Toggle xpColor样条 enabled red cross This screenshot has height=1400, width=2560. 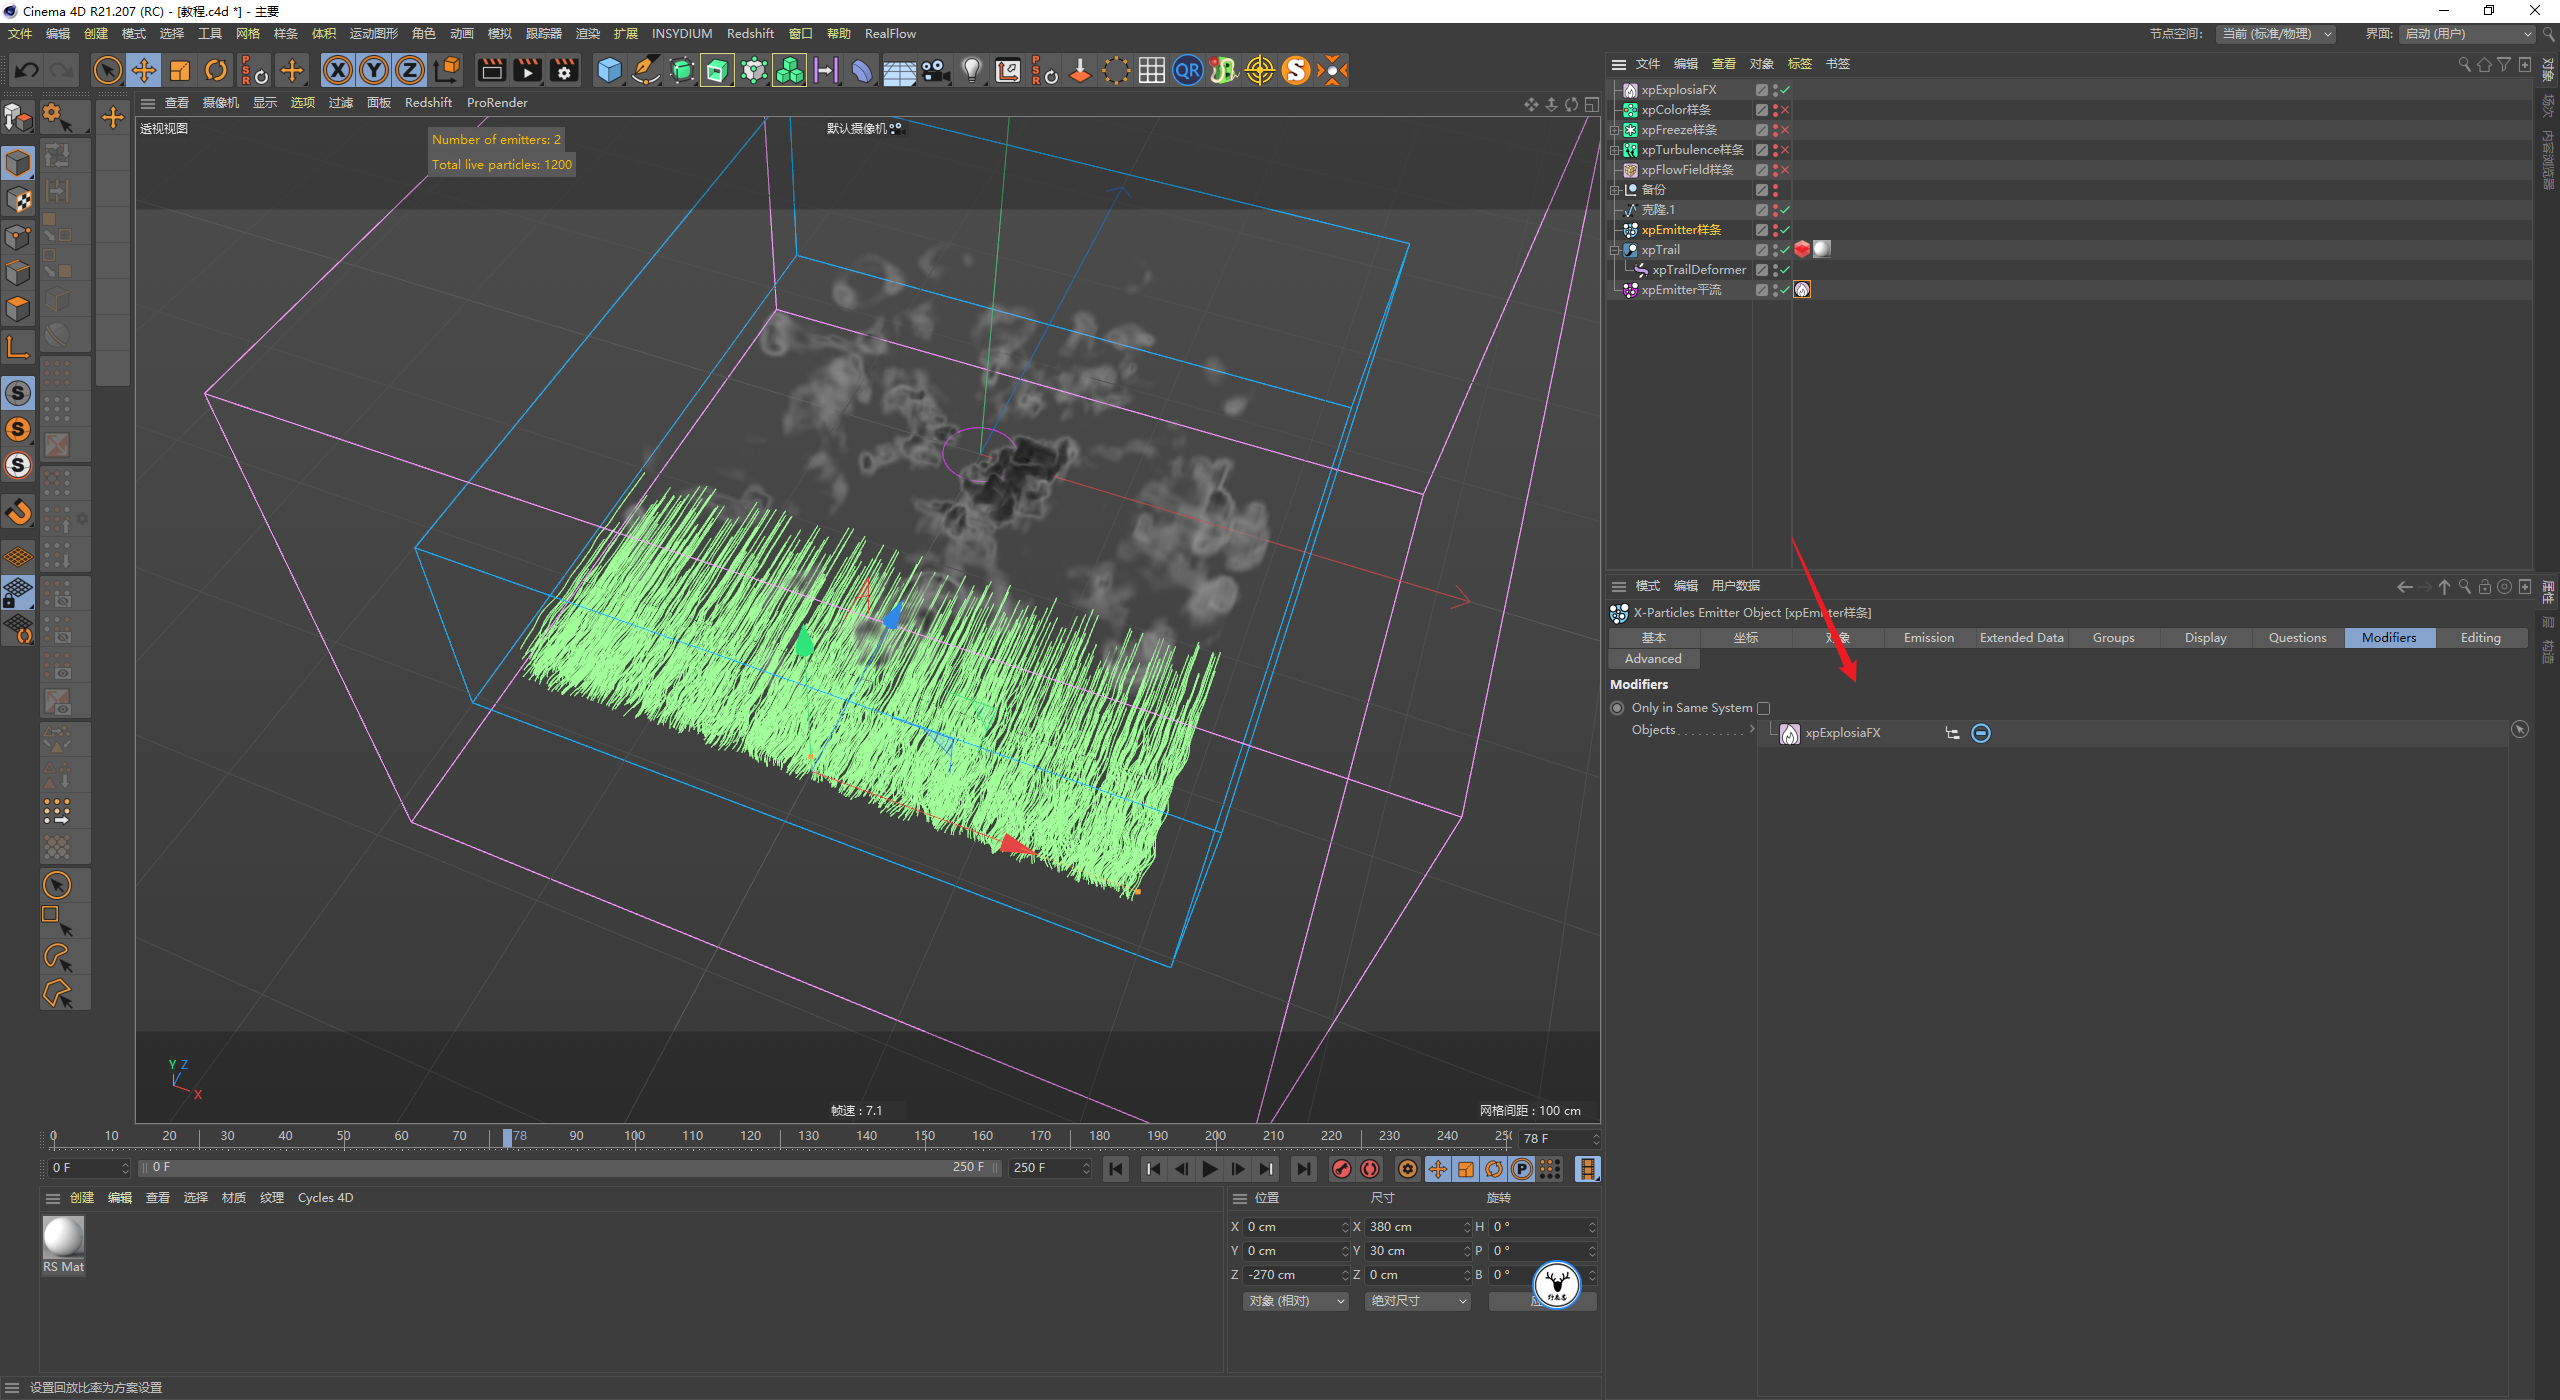coord(1785,110)
